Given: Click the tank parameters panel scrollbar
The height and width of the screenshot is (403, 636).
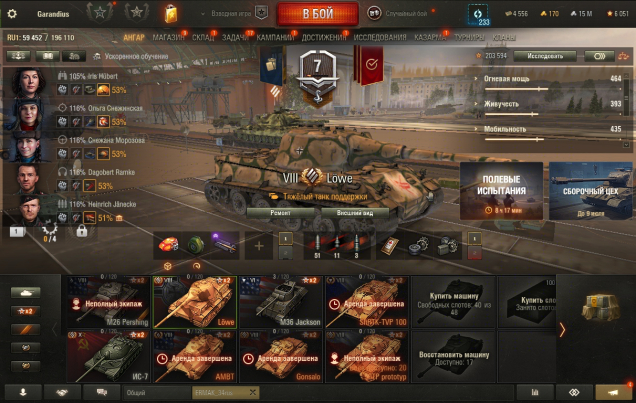Looking at the screenshot, I should [x=626, y=109].
